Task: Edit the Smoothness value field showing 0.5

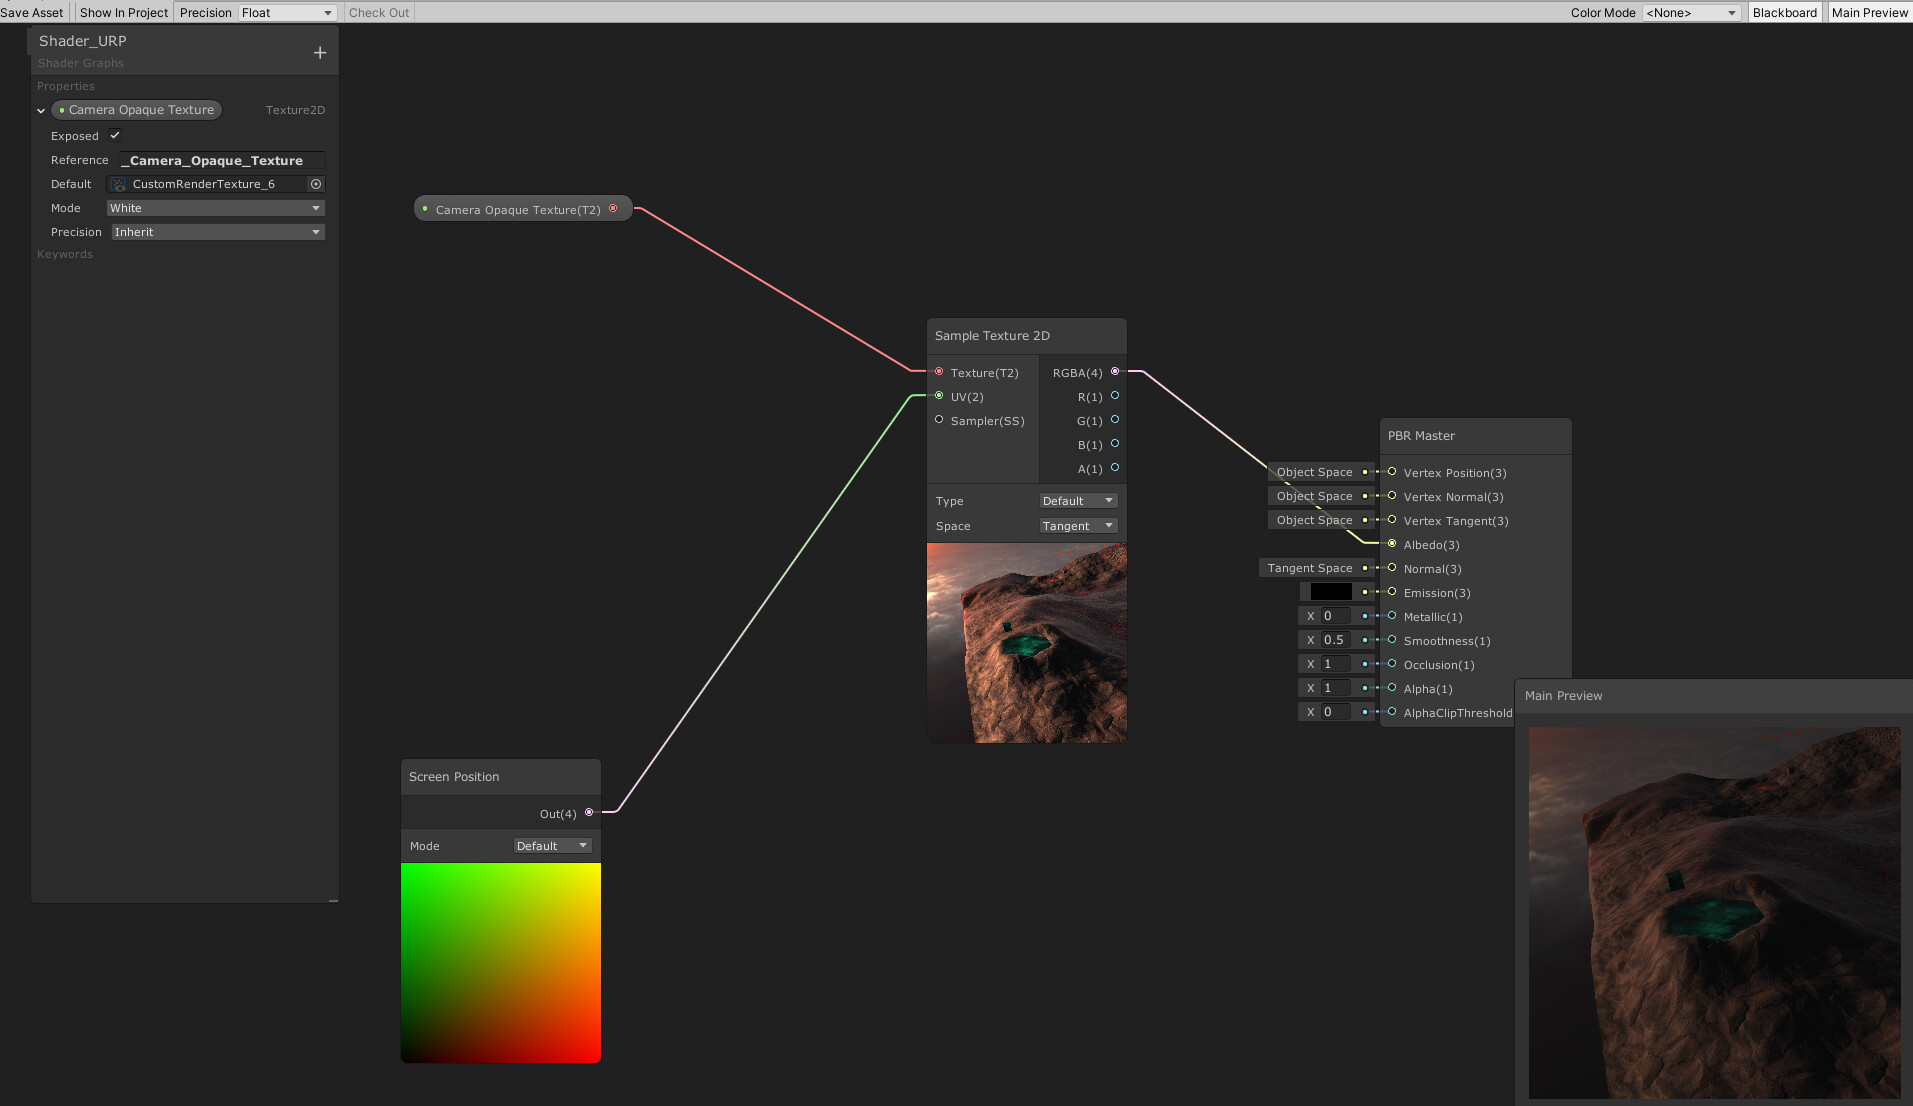Action: click(x=1334, y=639)
